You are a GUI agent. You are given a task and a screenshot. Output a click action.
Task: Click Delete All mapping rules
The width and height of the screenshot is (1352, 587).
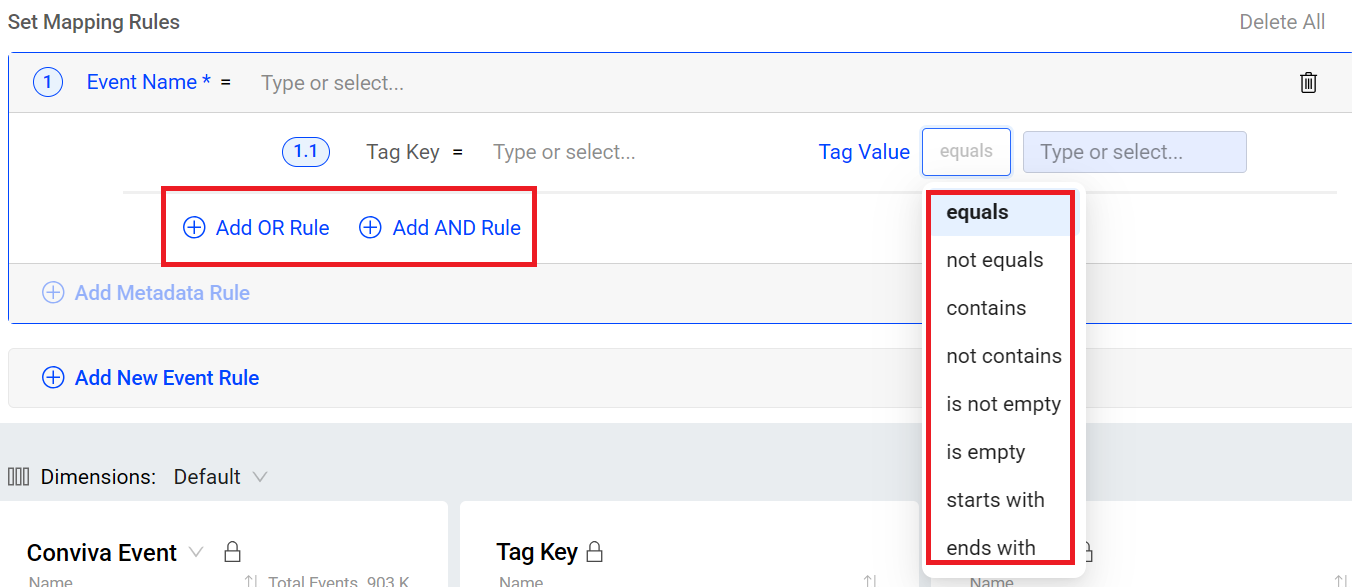tap(1282, 22)
